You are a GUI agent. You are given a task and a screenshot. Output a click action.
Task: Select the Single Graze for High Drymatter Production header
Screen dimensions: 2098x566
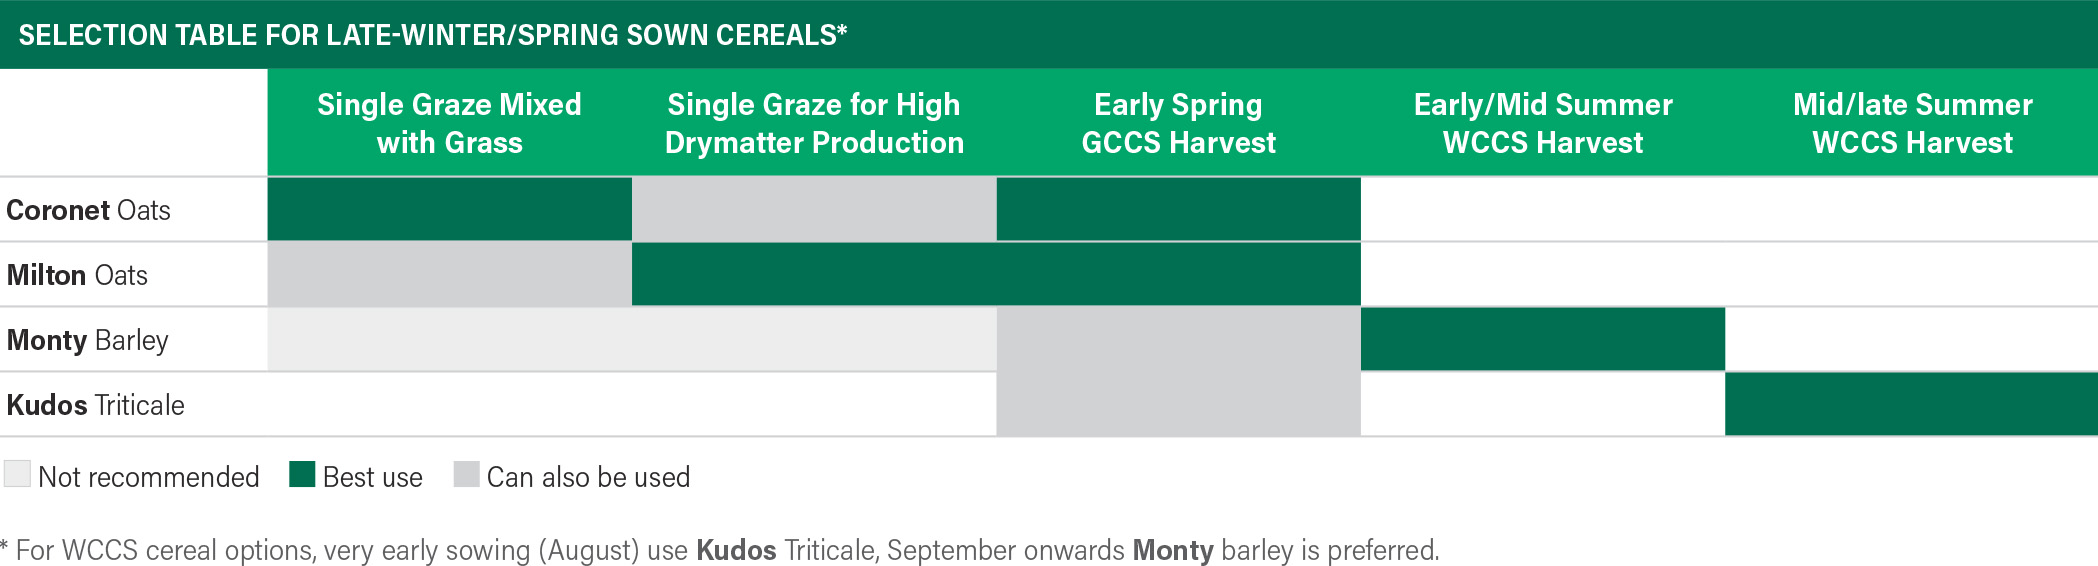pyautogui.click(x=814, y=123)
